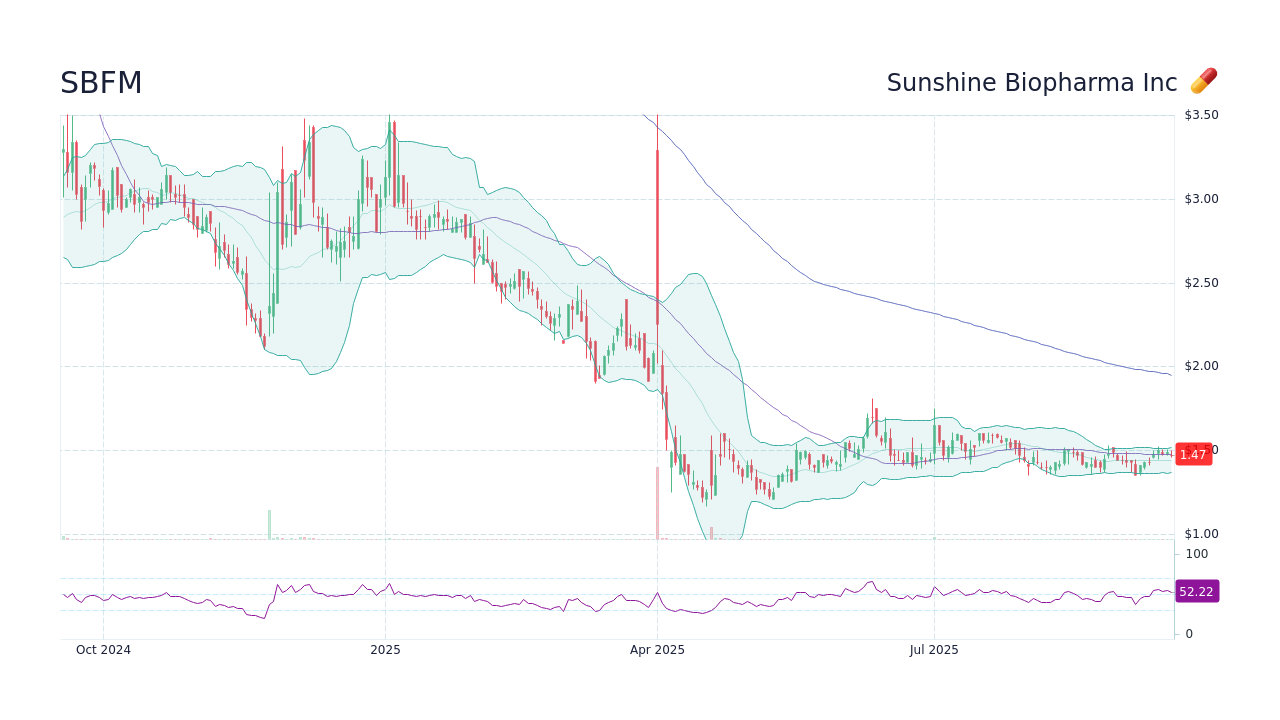Select the 2025 date axis label
Screen dimensions: 1280x720
(x=385, y=650)
